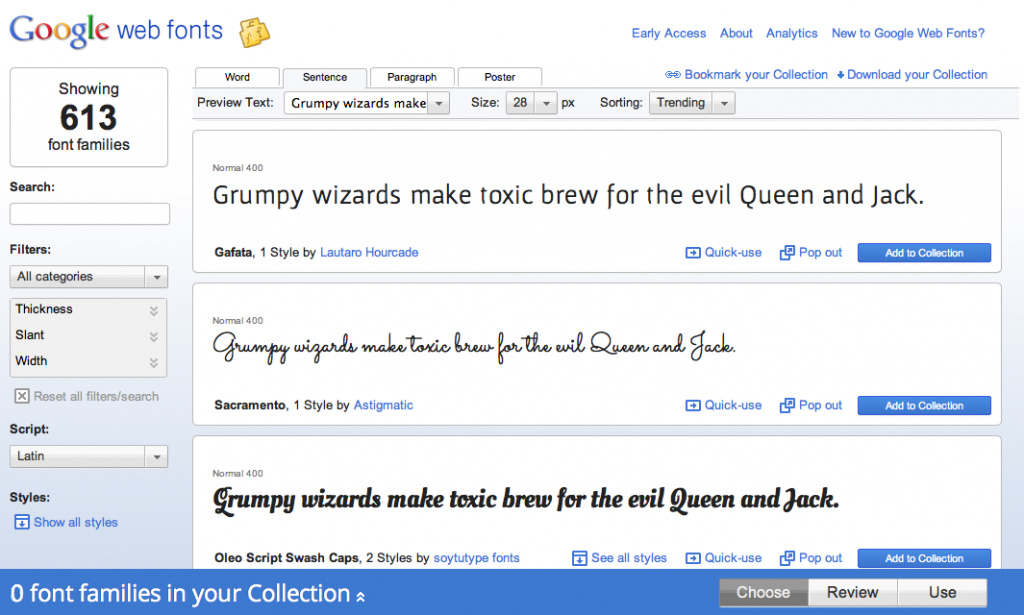
Task: Open the Early Access link
Action: [669, 33]
